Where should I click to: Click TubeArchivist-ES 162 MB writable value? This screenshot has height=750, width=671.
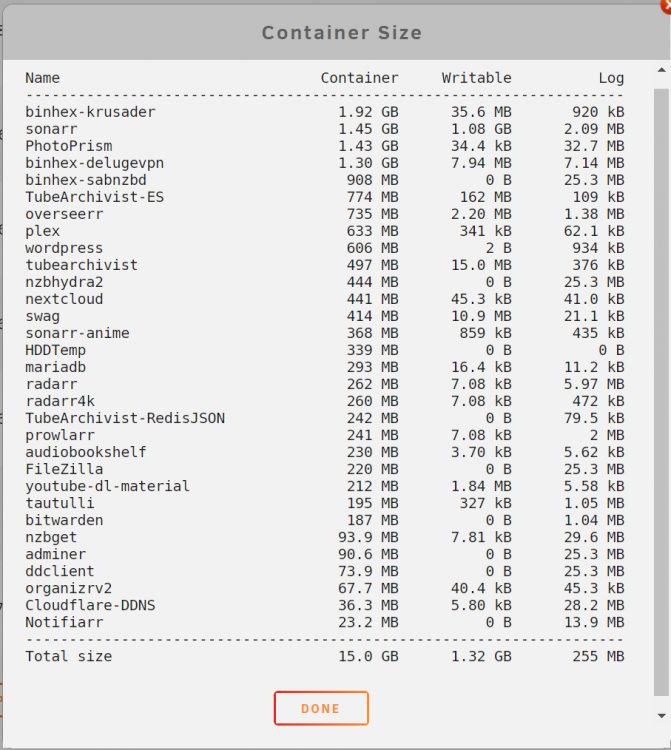pyautogui.click(x=485, y=197)
